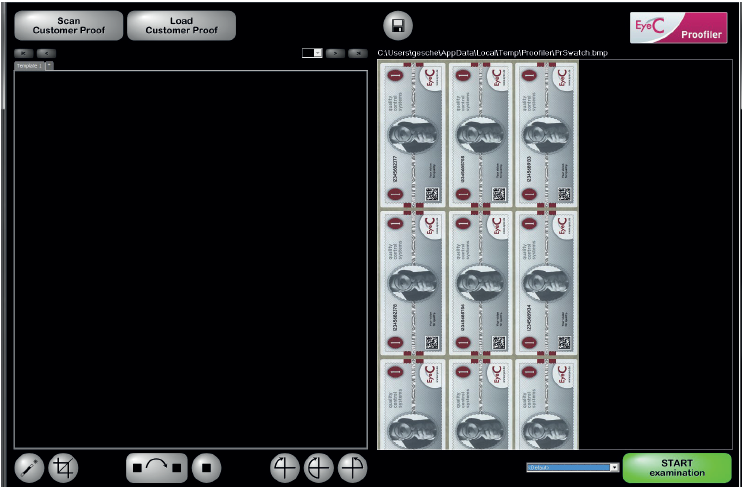Click the left window edge scrollbar
This screenshot has width=742, height=487.
[x=4, y=56]
